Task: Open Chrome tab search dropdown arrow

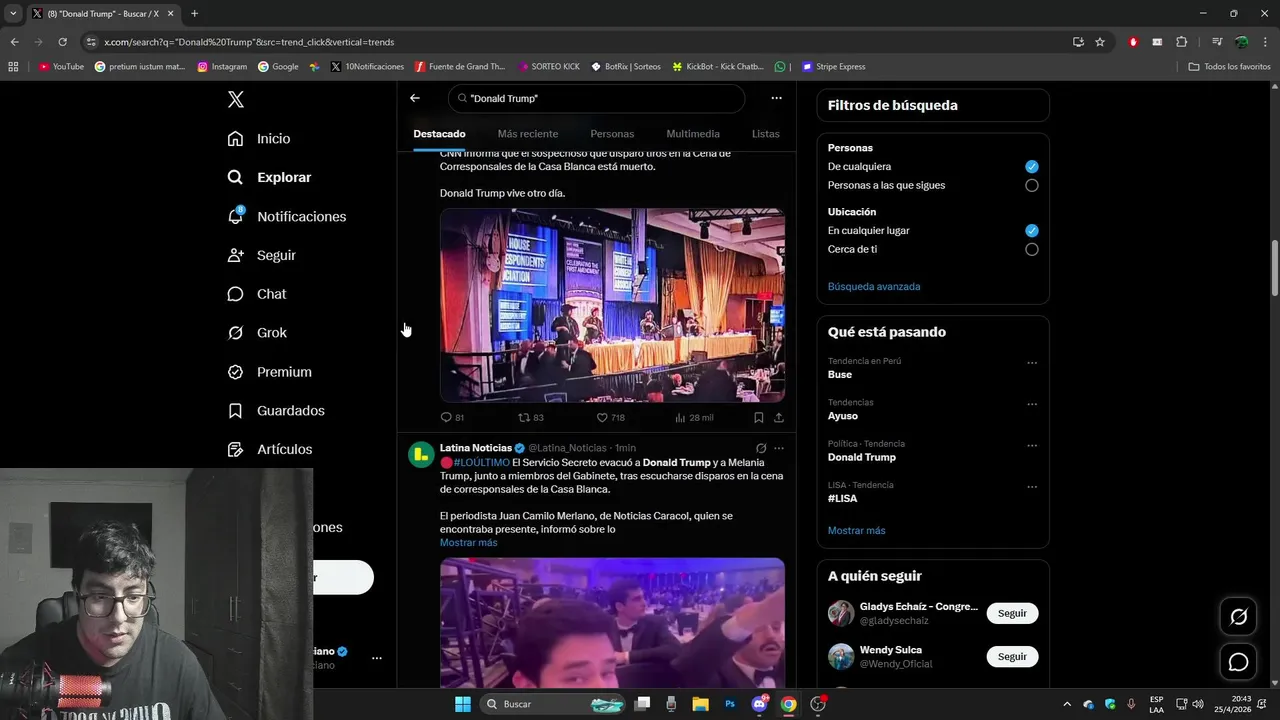Action: [13, 13]
